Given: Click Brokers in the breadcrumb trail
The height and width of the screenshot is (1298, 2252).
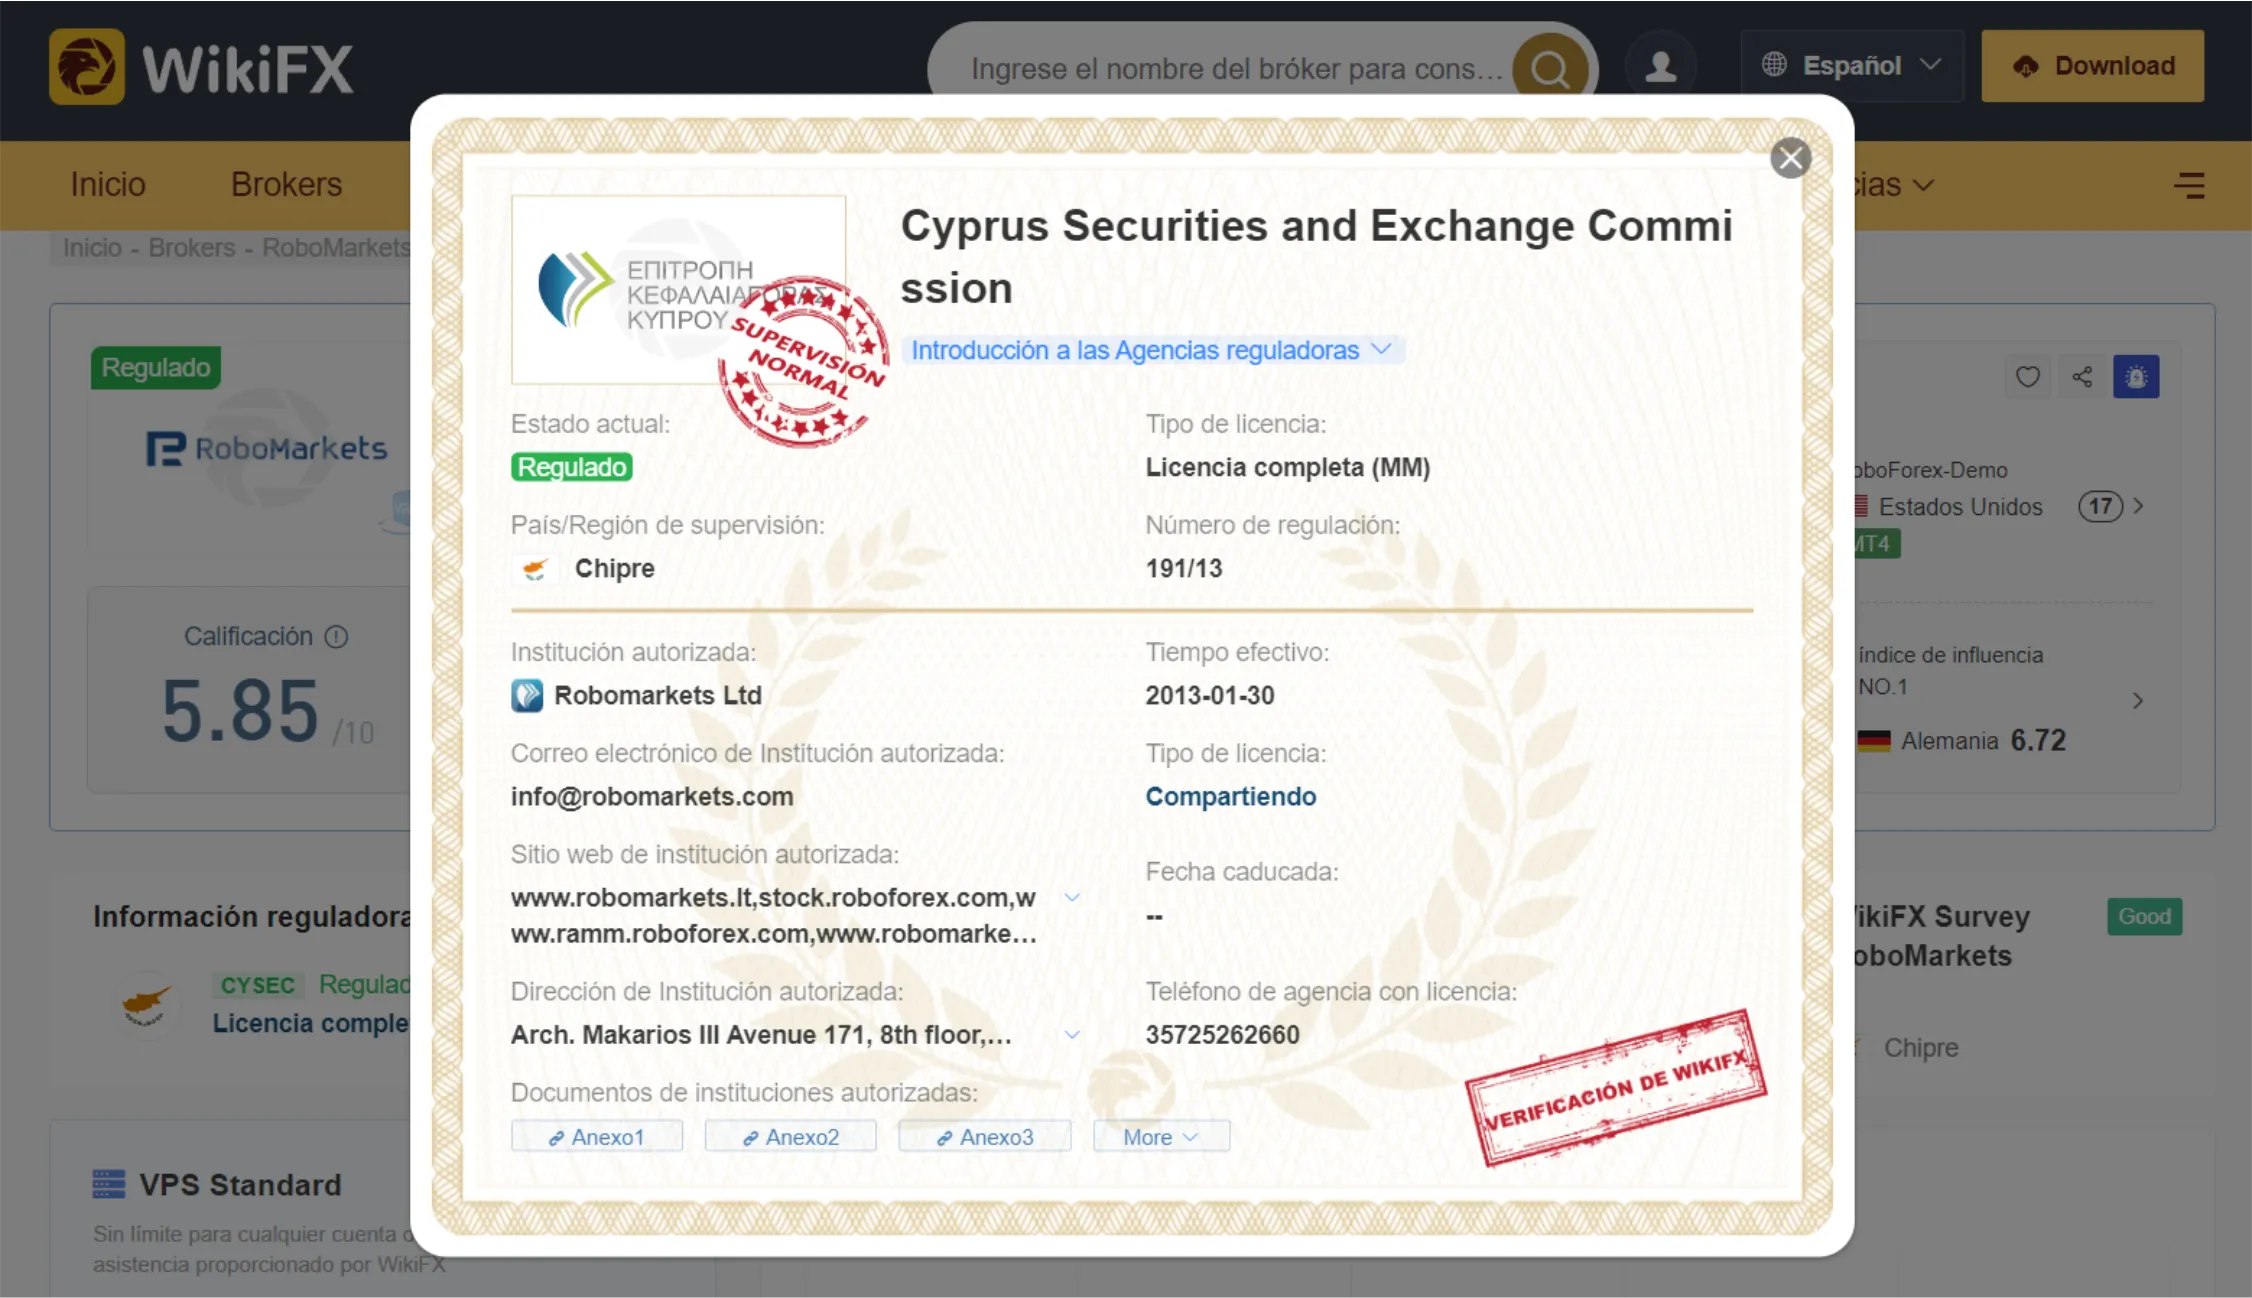Looking at the screenshot, I should point(192,248).
